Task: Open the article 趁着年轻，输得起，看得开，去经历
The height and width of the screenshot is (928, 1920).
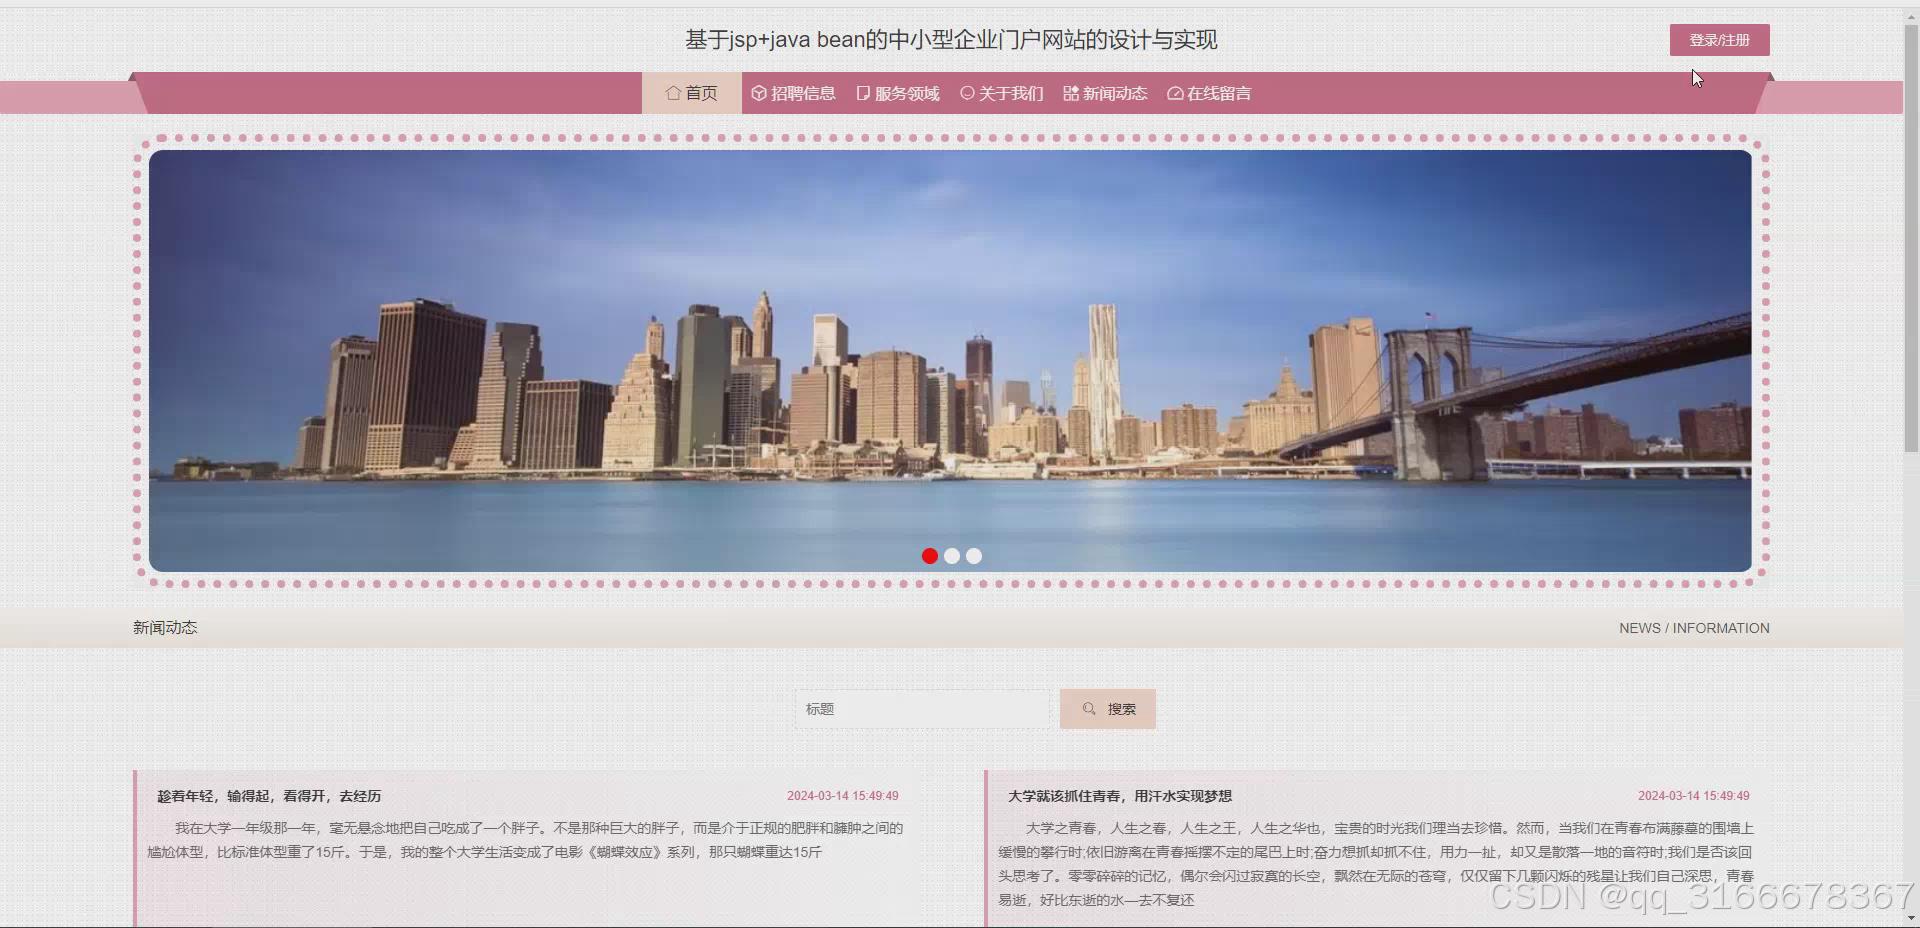Action: tap(268, 796)
